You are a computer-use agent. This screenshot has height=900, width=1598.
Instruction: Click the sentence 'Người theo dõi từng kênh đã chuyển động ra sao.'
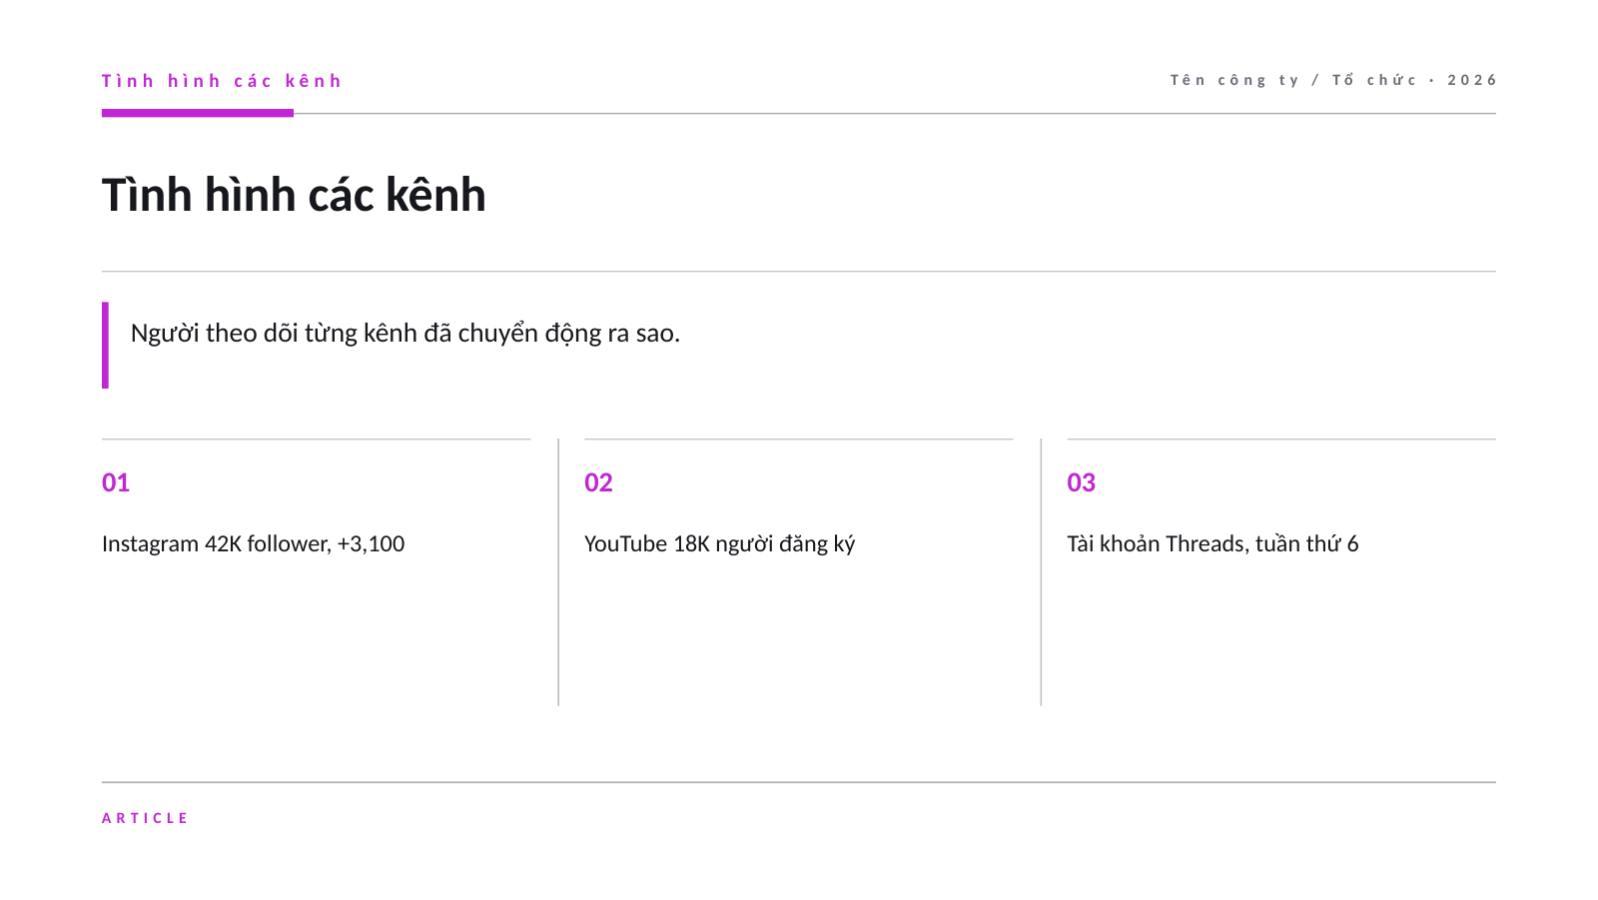point(405,333)
